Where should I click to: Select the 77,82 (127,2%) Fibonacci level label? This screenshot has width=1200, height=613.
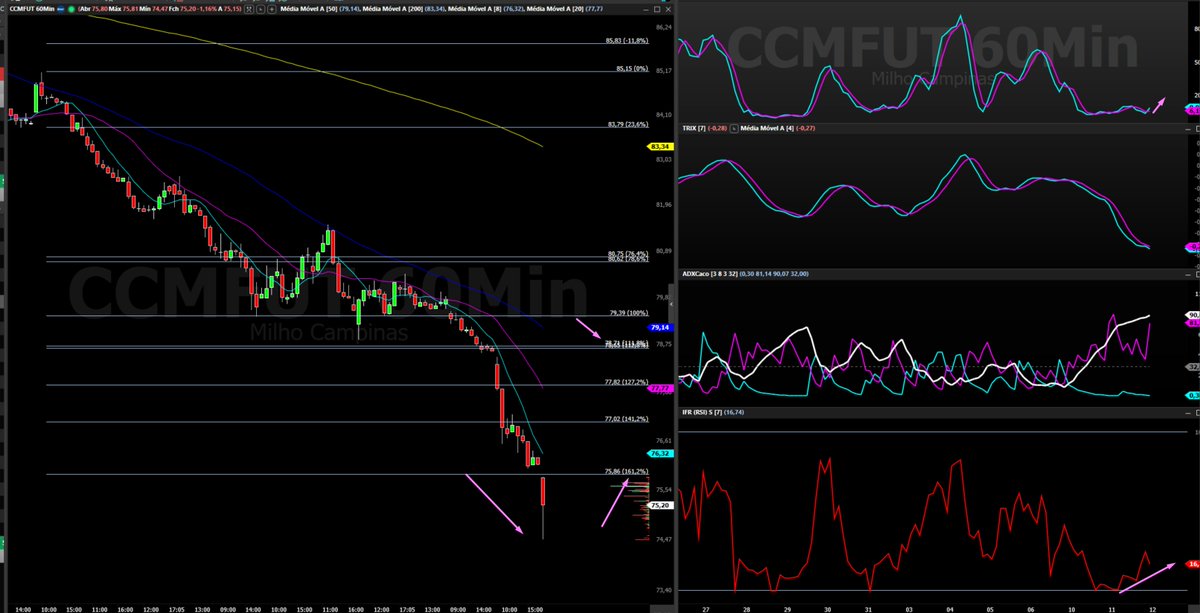coord(627,382)
